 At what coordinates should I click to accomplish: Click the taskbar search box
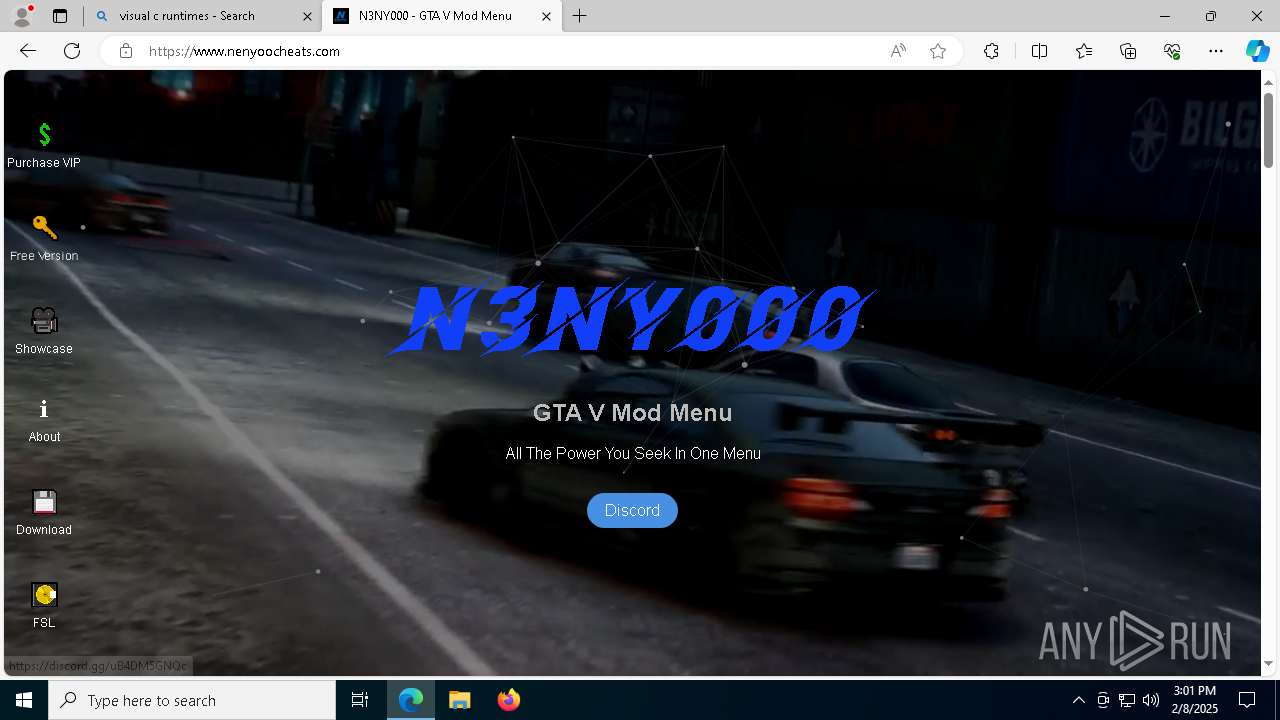[192, 700]
